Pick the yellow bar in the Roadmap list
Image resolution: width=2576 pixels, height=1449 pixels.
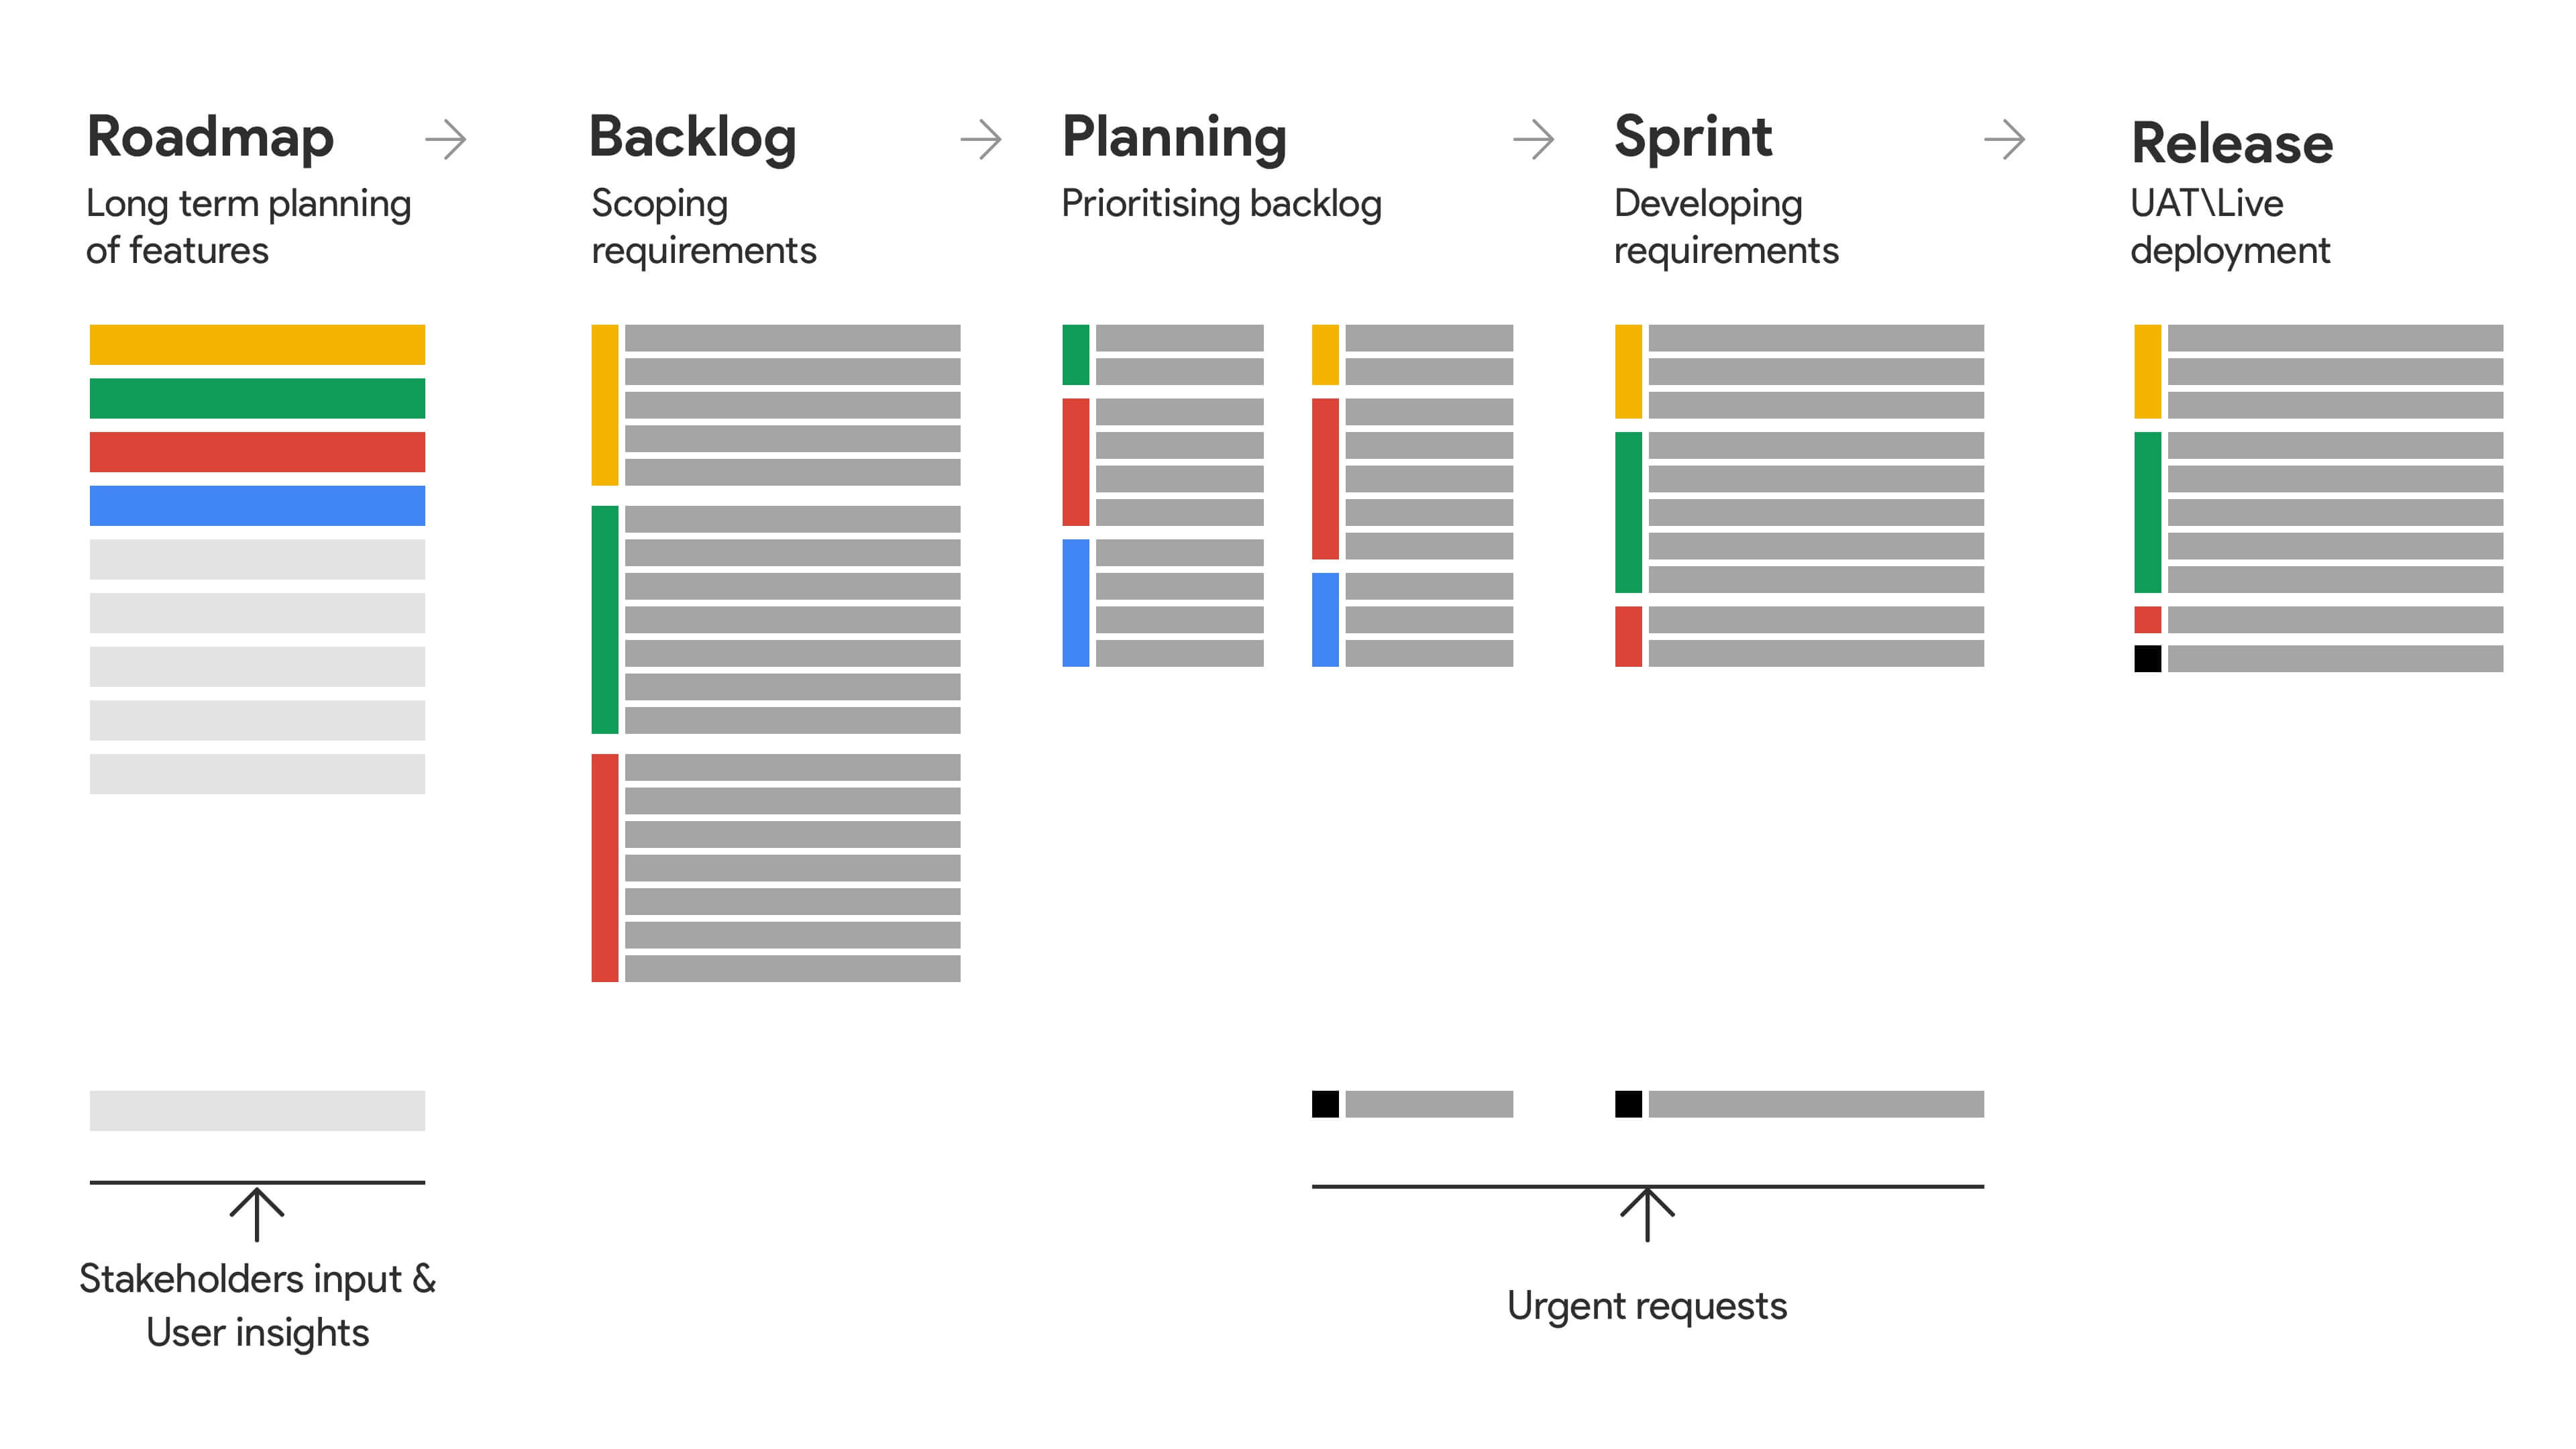point(257,345)
